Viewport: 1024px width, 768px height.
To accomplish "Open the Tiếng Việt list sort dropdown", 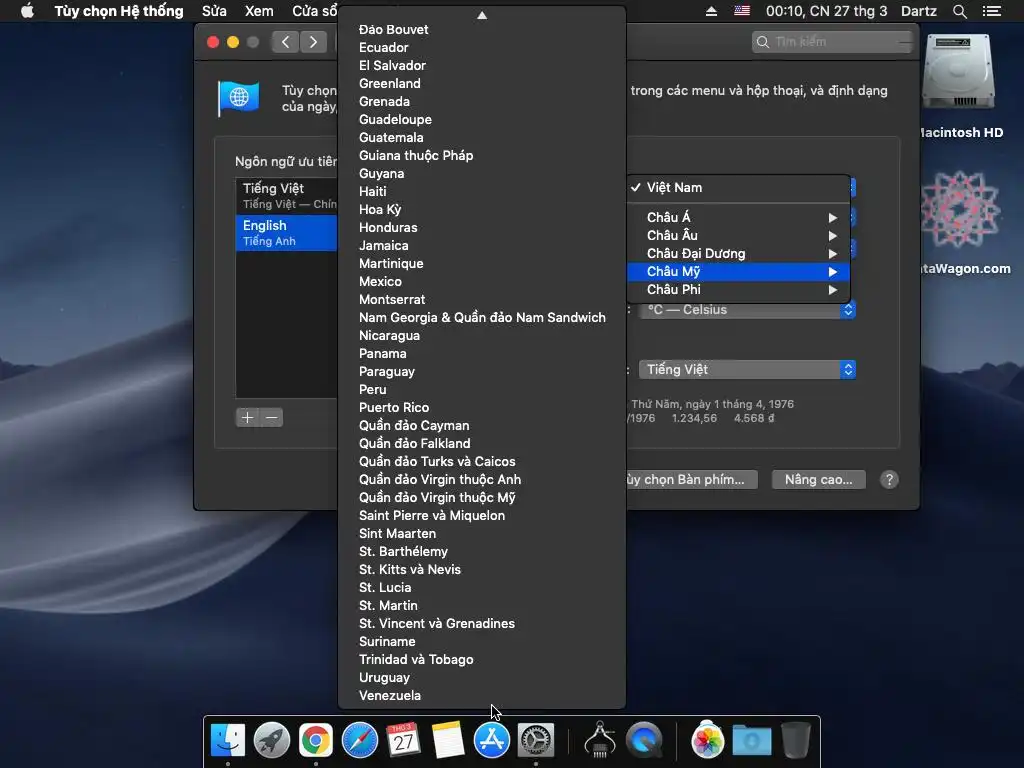I will coord(747,370).
